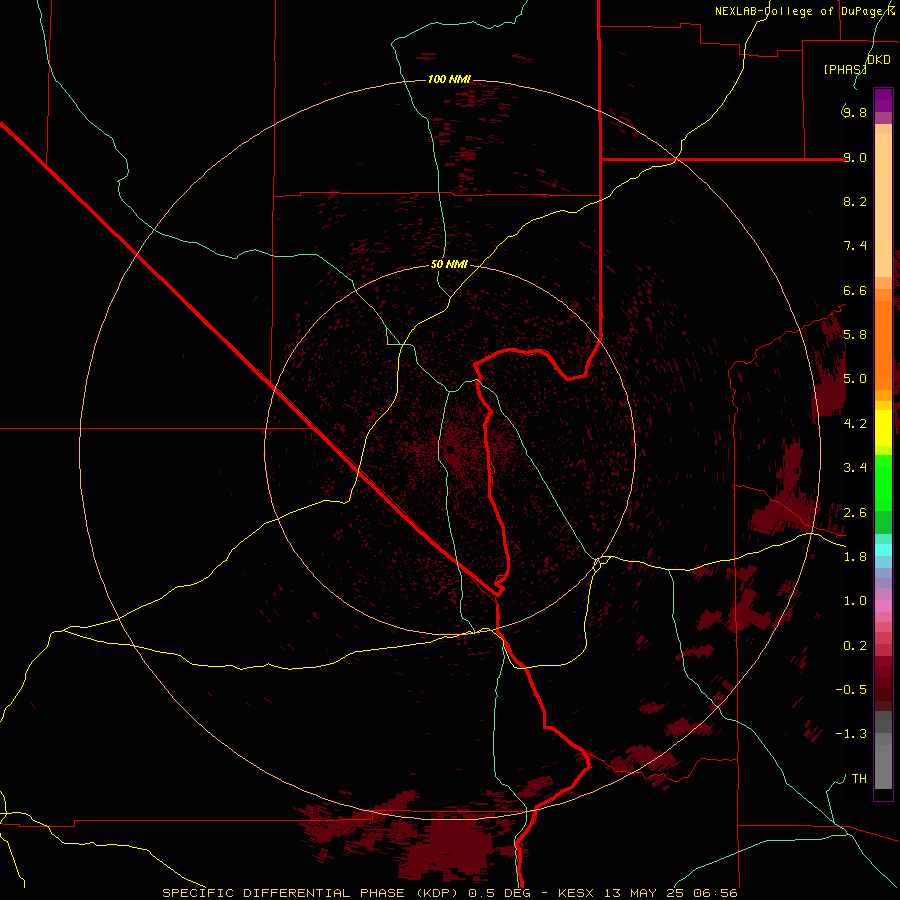Image resolution: width=900 pixels, height=900 pixels.
Task: Select the 1.0 legend value
Action: pyautogui.click(x=855, y=601)
